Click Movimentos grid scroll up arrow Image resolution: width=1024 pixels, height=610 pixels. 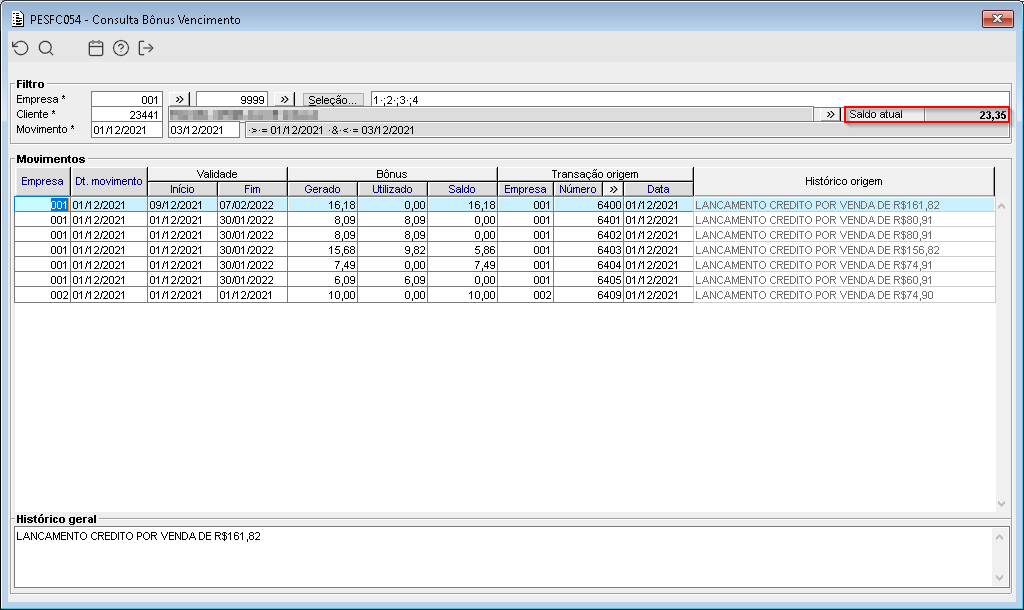pyautogui.click(x=1001, y=206)
